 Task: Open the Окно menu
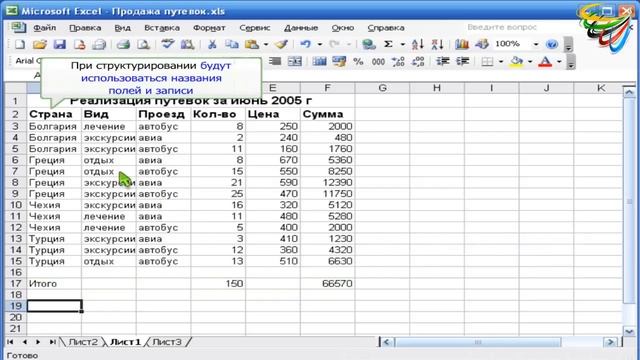342,28
